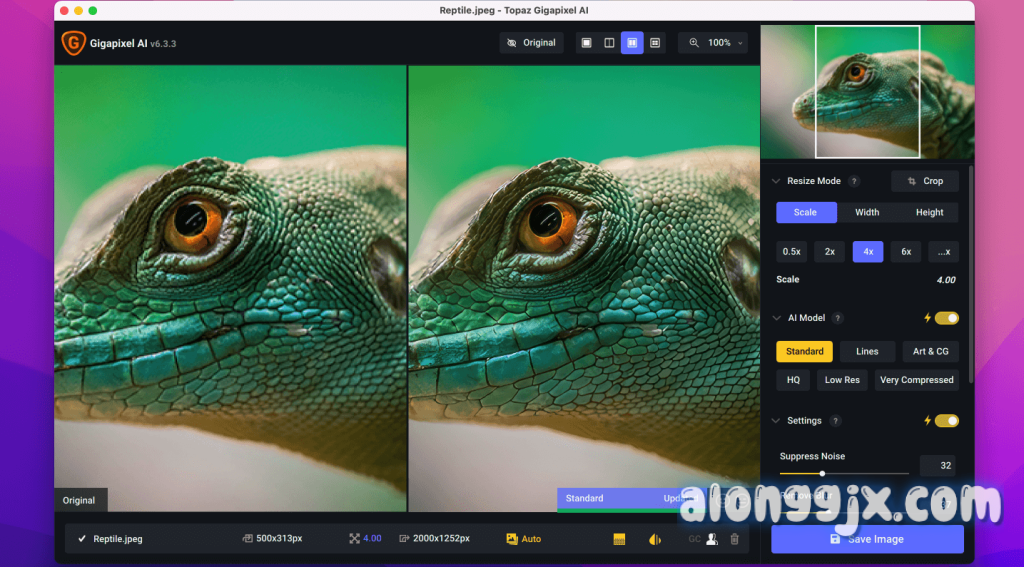Disable the Settings auto toggle
This screenshot has width=1024, height=567.
point(946,421)
